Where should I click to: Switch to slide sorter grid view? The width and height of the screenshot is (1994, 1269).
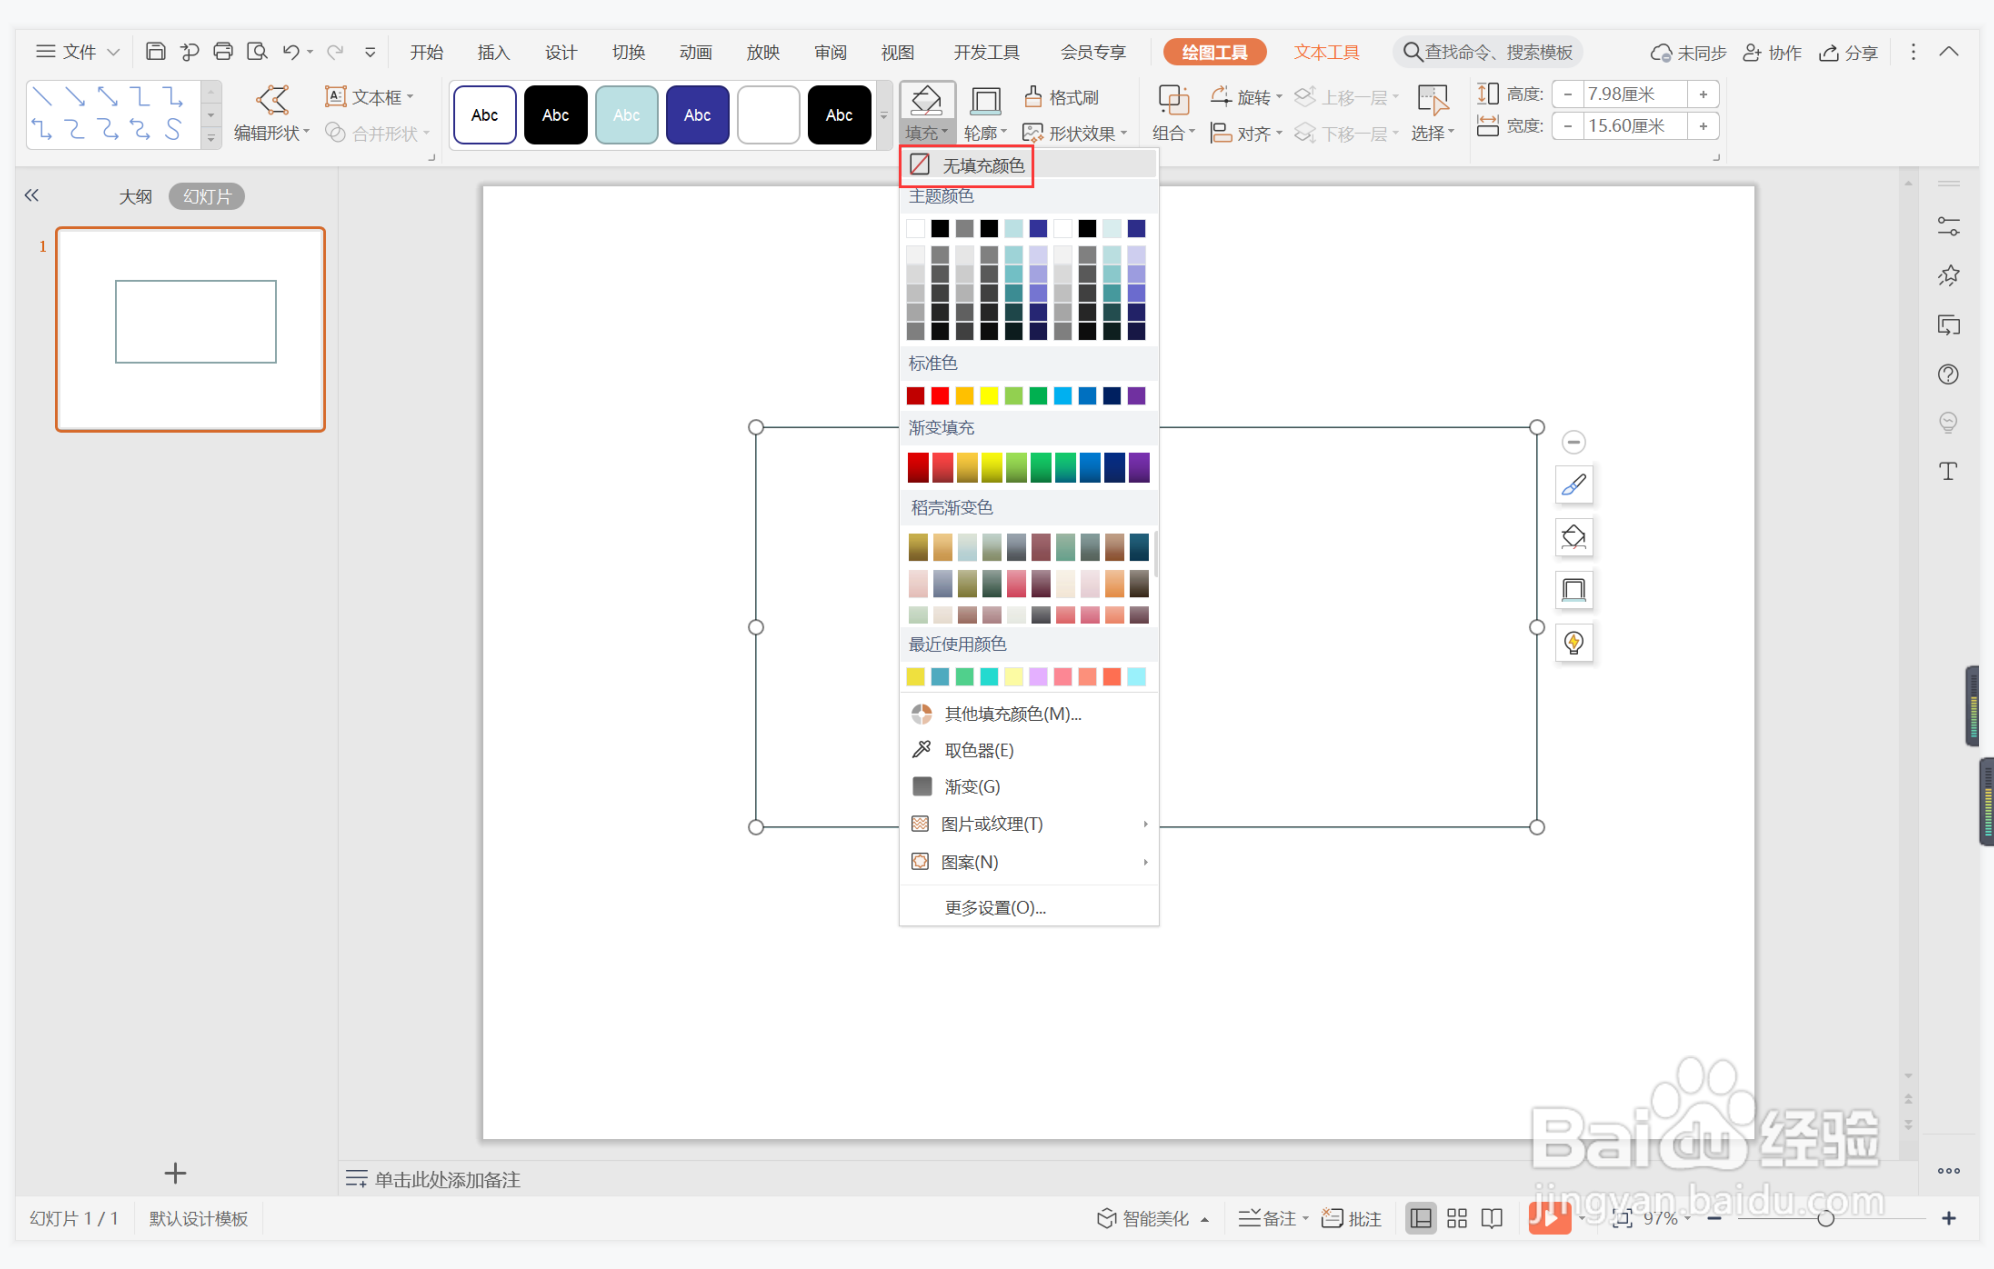click(1456, 1218)
